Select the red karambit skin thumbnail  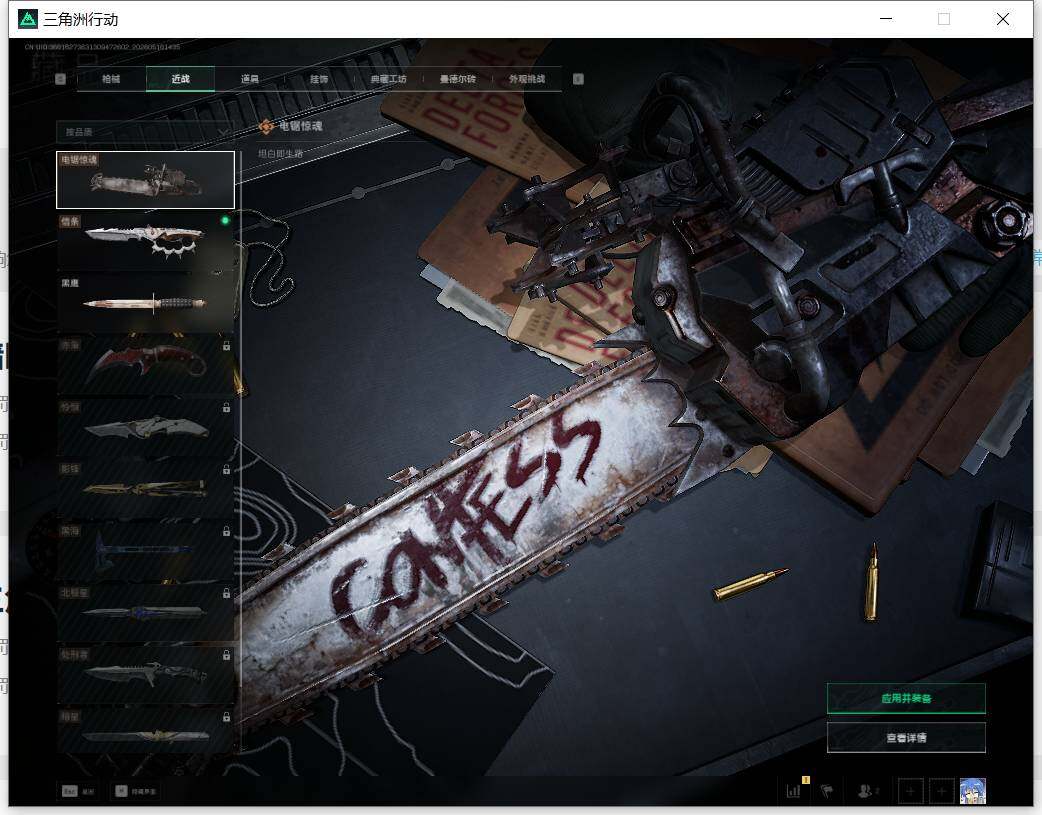click(146, 364)
